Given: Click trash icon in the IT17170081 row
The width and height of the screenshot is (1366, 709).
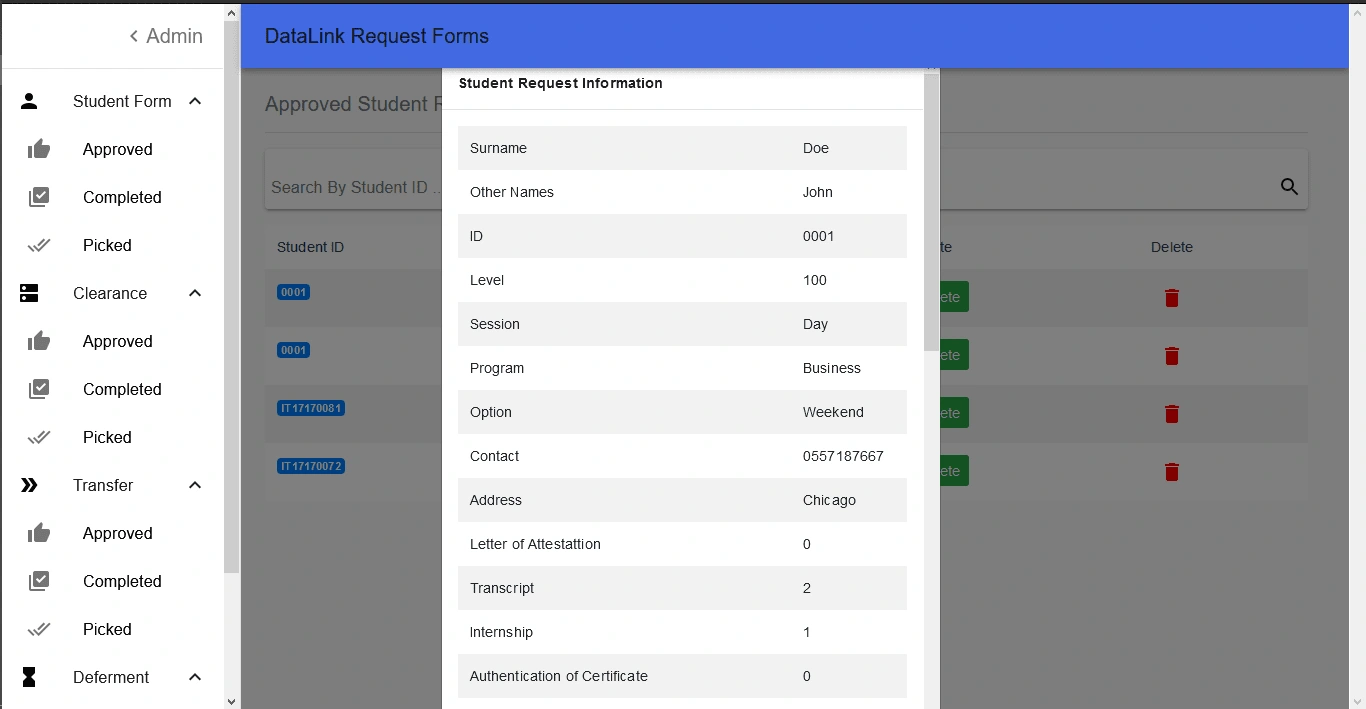Looking at the screenshot, I should click(x=1172, y=414).
